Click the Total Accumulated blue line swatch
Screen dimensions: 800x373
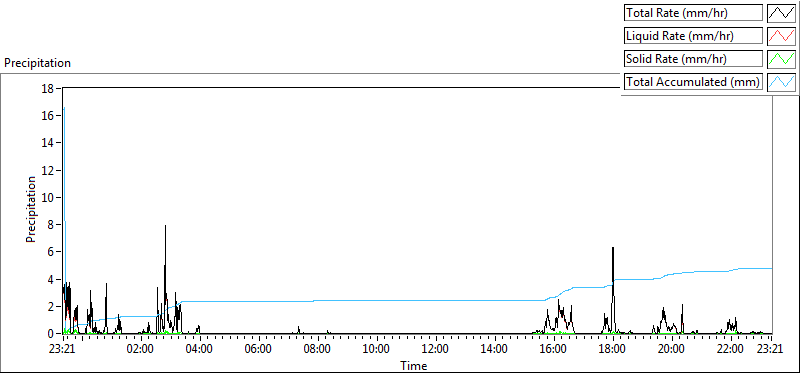click(x=782, y=81)
